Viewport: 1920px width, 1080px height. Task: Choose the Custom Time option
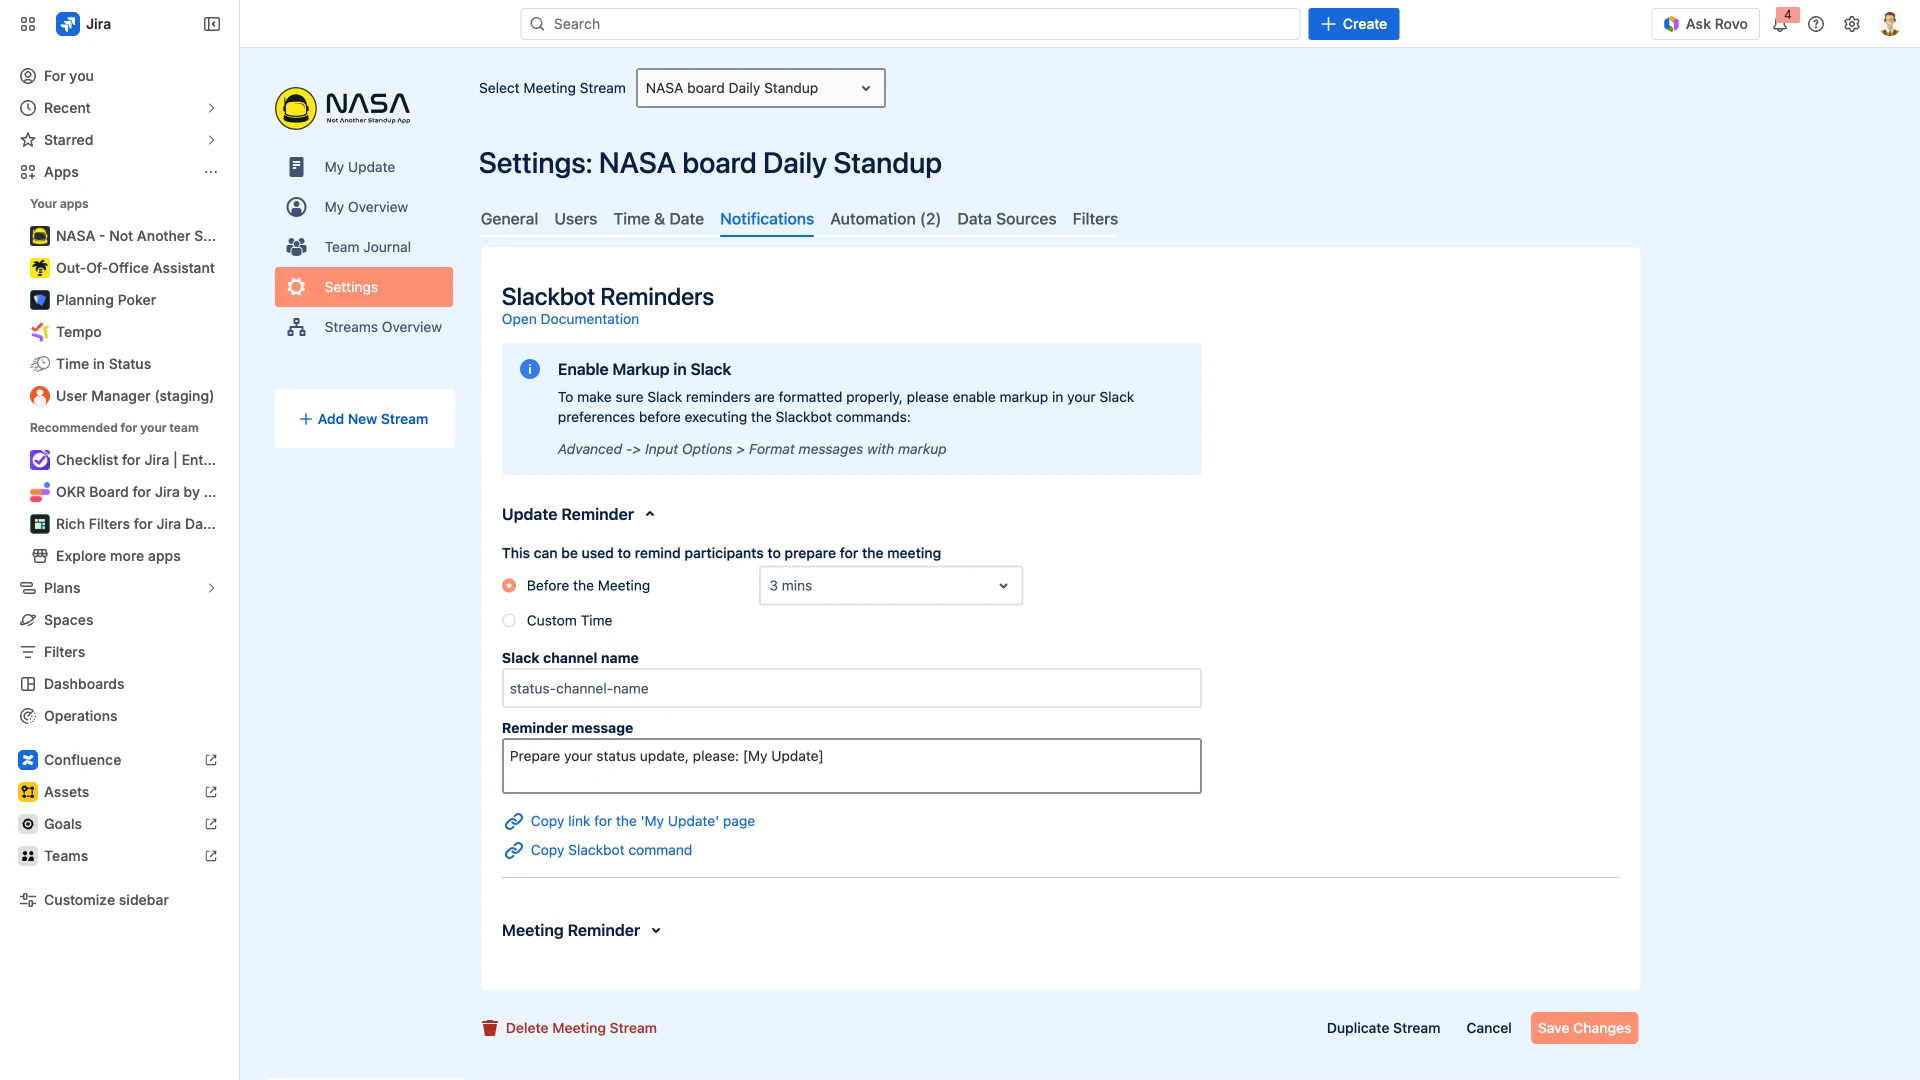point(509,620)
